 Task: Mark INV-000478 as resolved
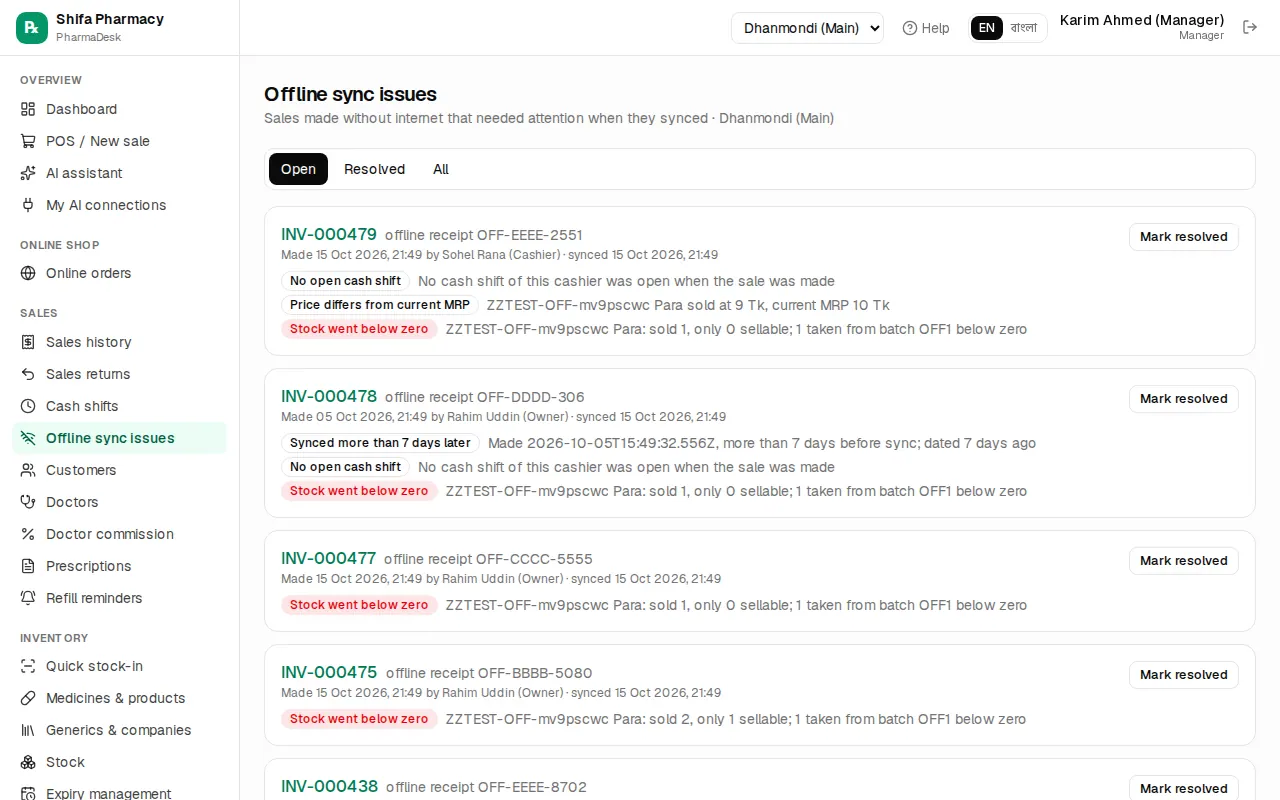[x=1184, y=399]
